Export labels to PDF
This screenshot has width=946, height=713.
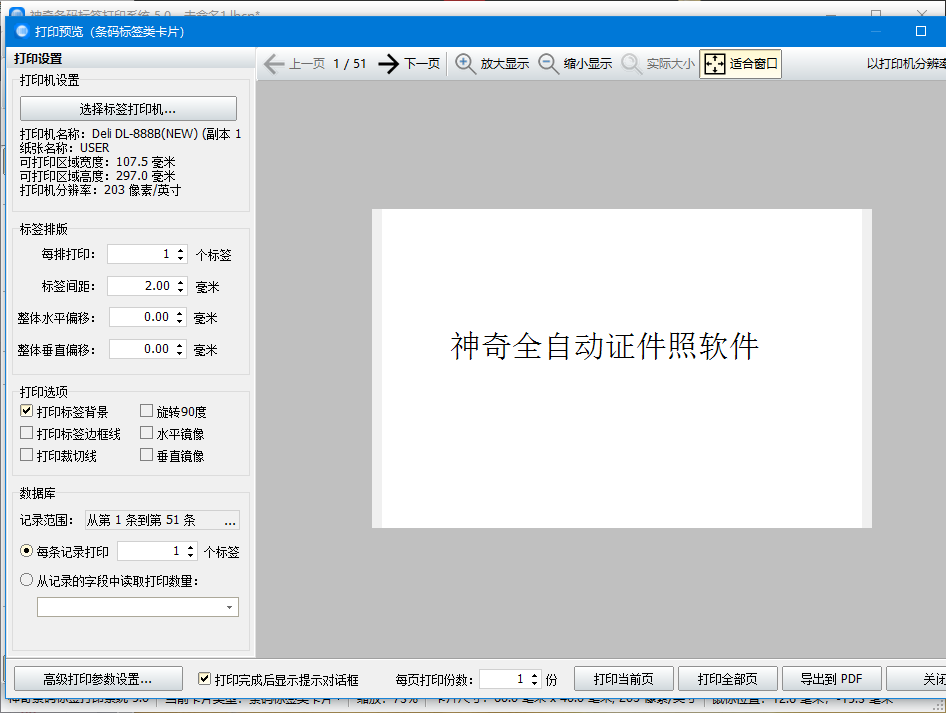click(x=831, y=679)
